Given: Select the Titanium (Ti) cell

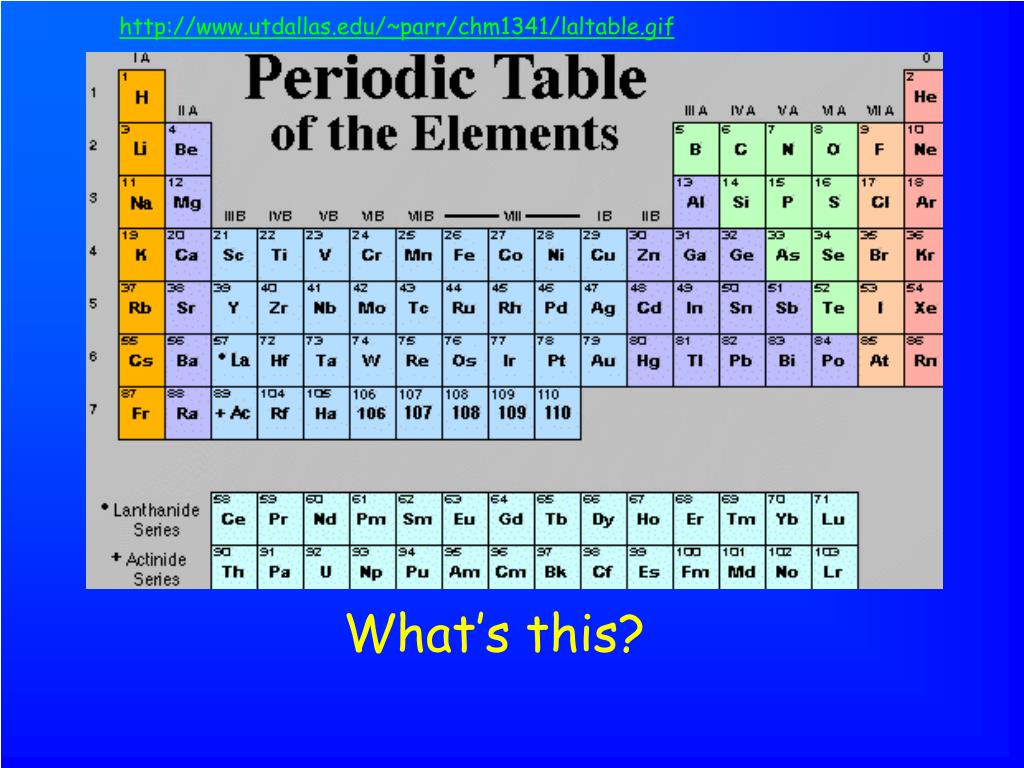Looking at the screenshot, I should [x=281, y=255].
